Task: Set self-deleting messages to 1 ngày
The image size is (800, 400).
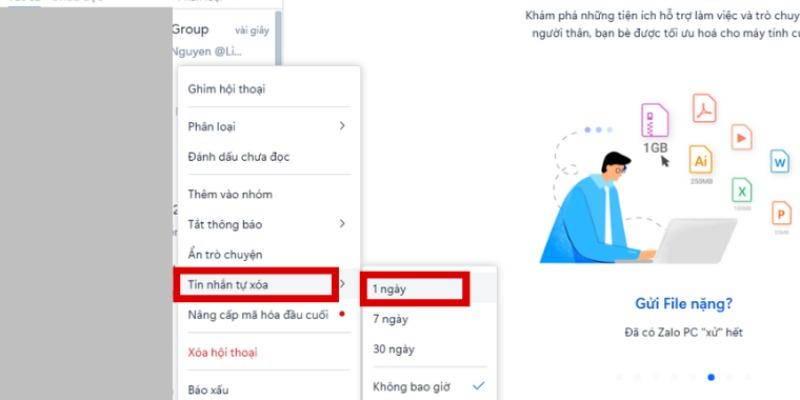Action: coord(414,289)
